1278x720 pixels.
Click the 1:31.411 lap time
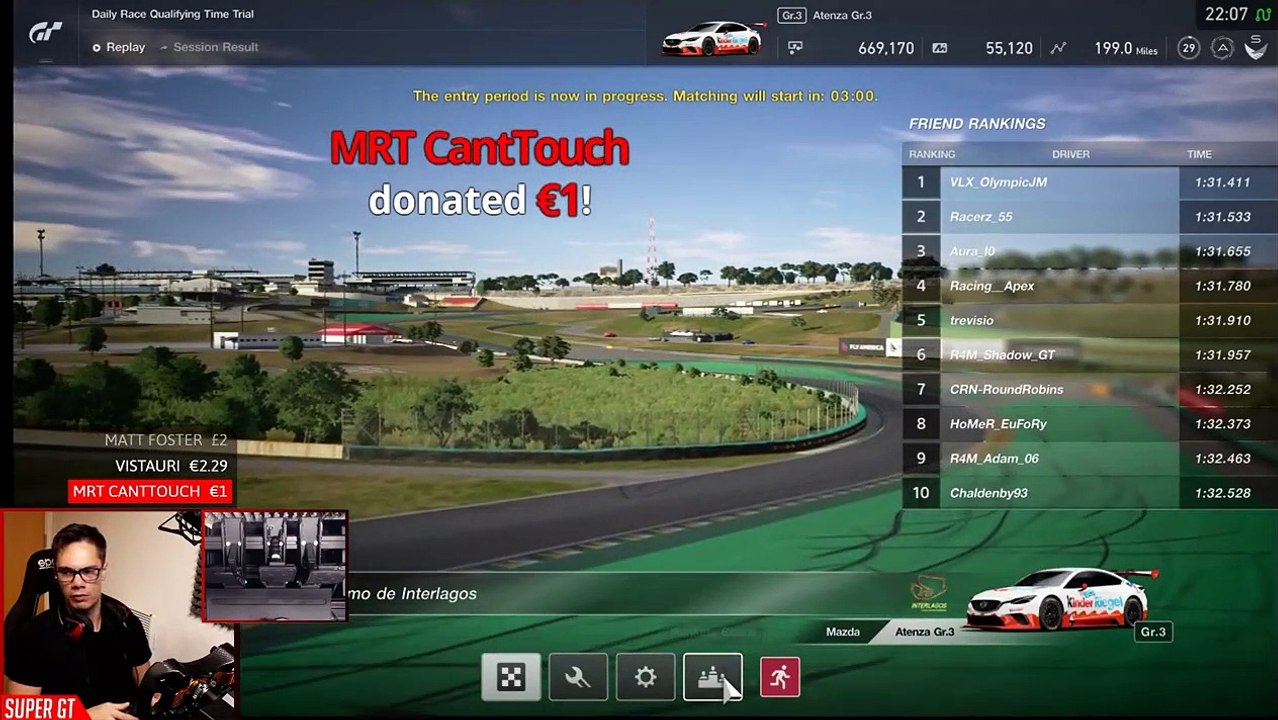click(1222, 182)
